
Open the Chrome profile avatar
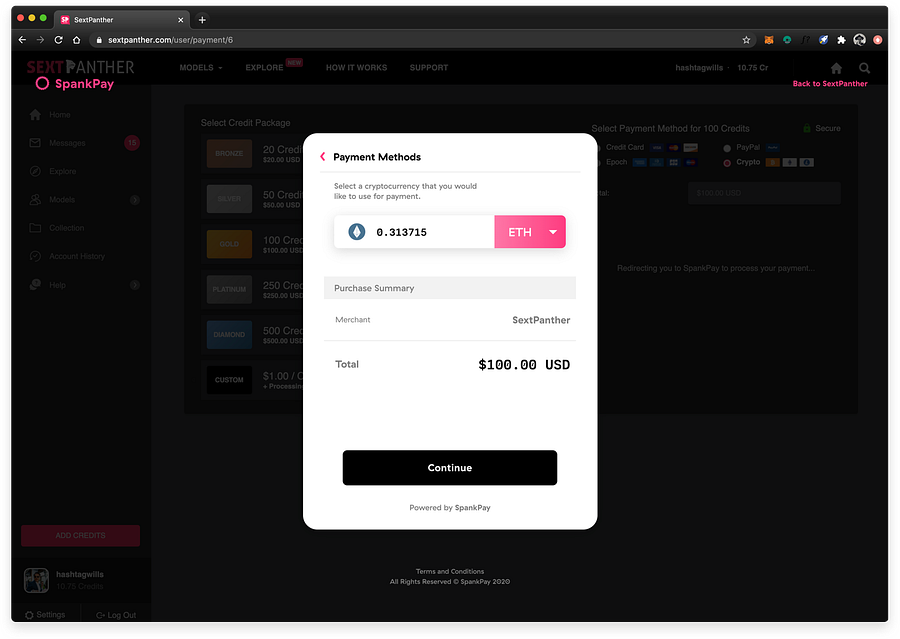[x=859, y=40]
